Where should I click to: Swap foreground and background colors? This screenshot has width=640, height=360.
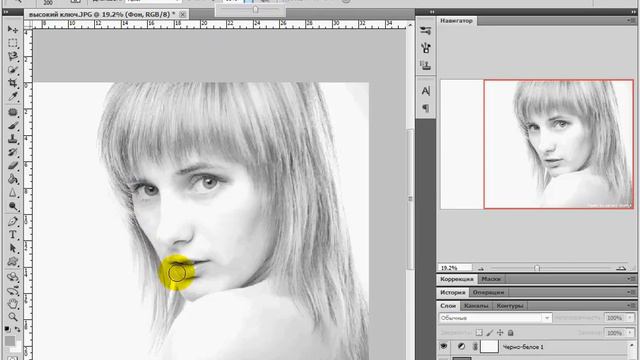coord(18,329)
